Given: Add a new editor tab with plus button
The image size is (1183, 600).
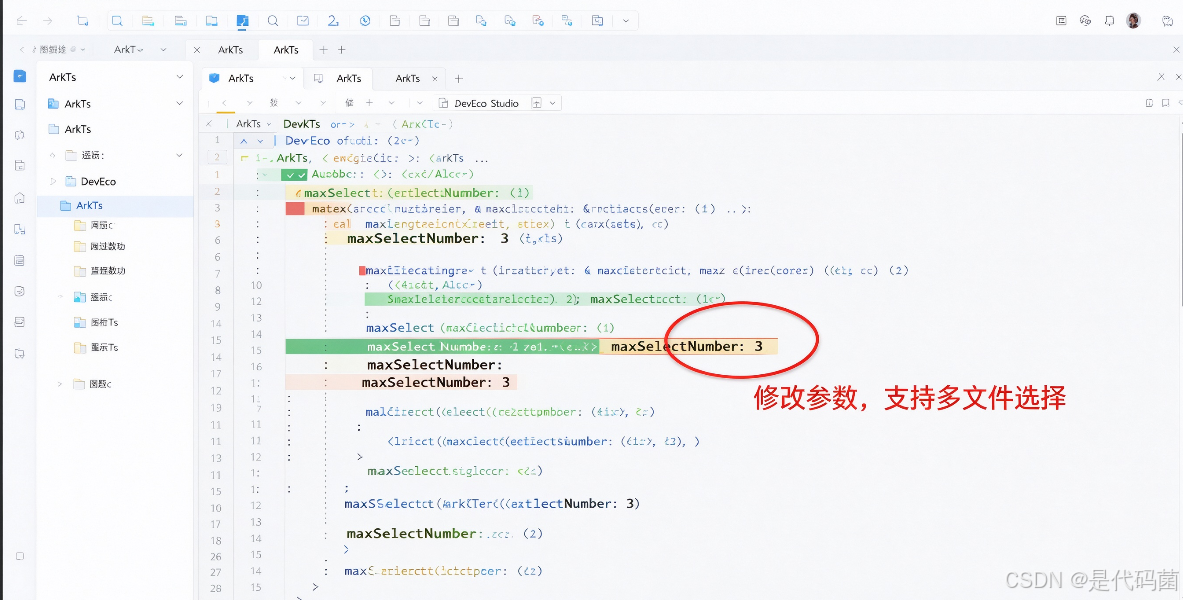Looking at the screenshot, I should click(459, 78).
